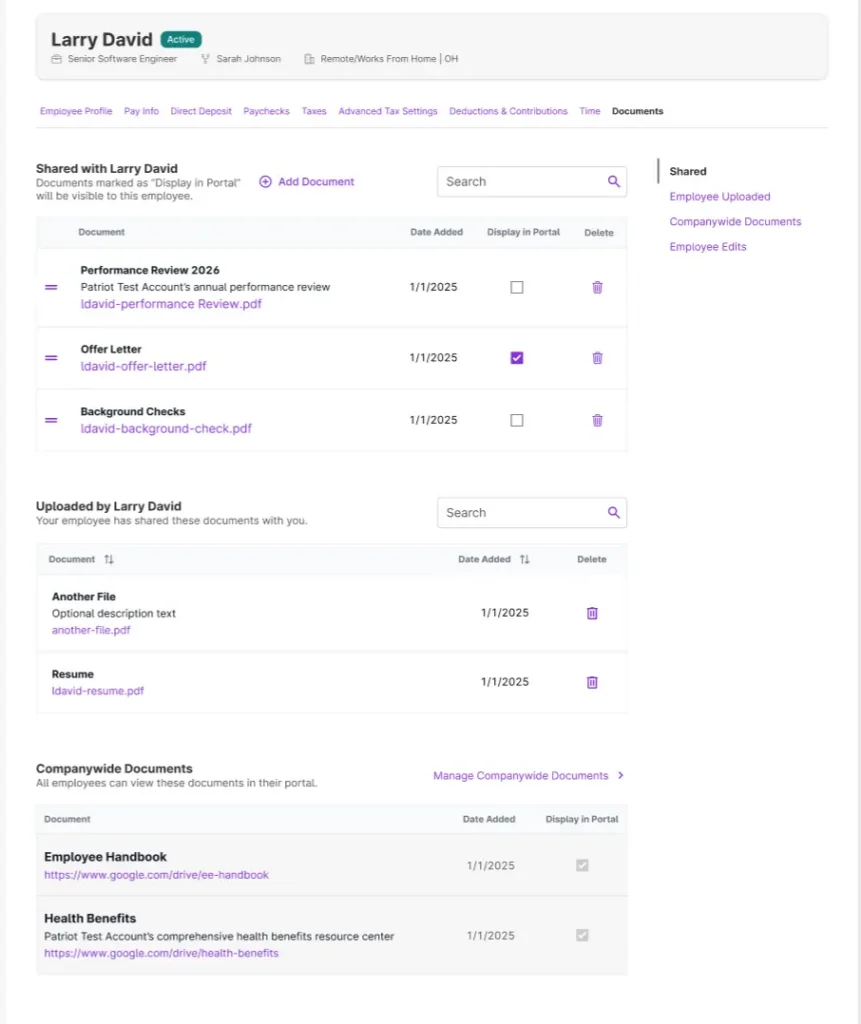
Task: Sort uploaded documents by Document name
Action: click(x=109, y=560)
